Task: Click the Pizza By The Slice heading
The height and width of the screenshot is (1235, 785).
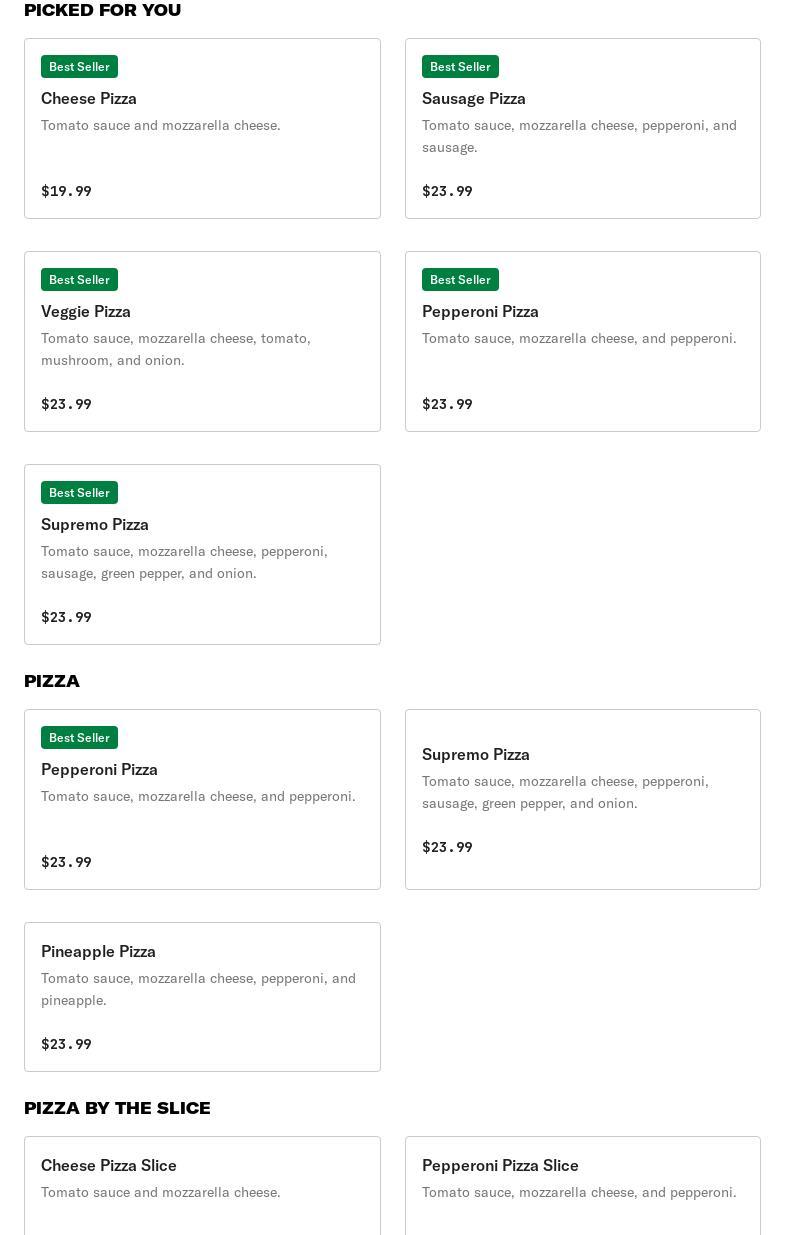Action: pos(117,1108)
